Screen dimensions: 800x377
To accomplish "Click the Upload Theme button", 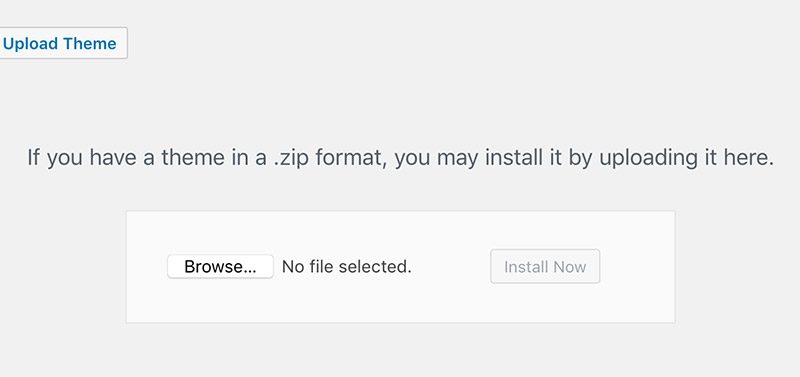I will point(61,43).
